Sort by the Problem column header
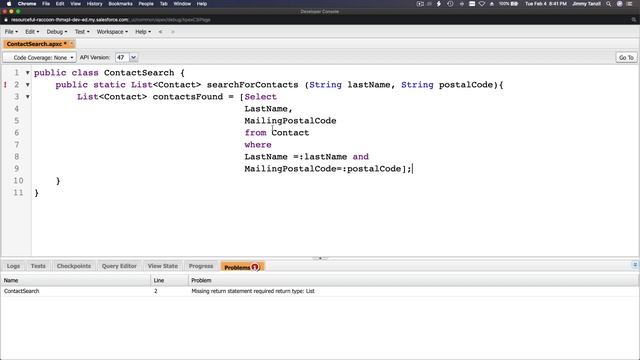 pyautogui.click(x=413, y=280)
